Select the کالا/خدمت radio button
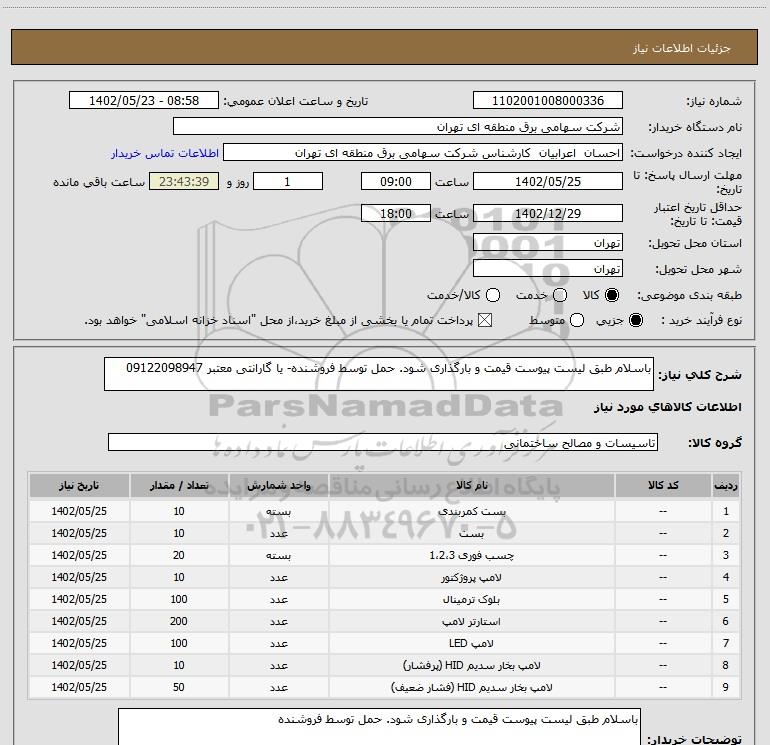770x745 pixels. click(493, 295)
